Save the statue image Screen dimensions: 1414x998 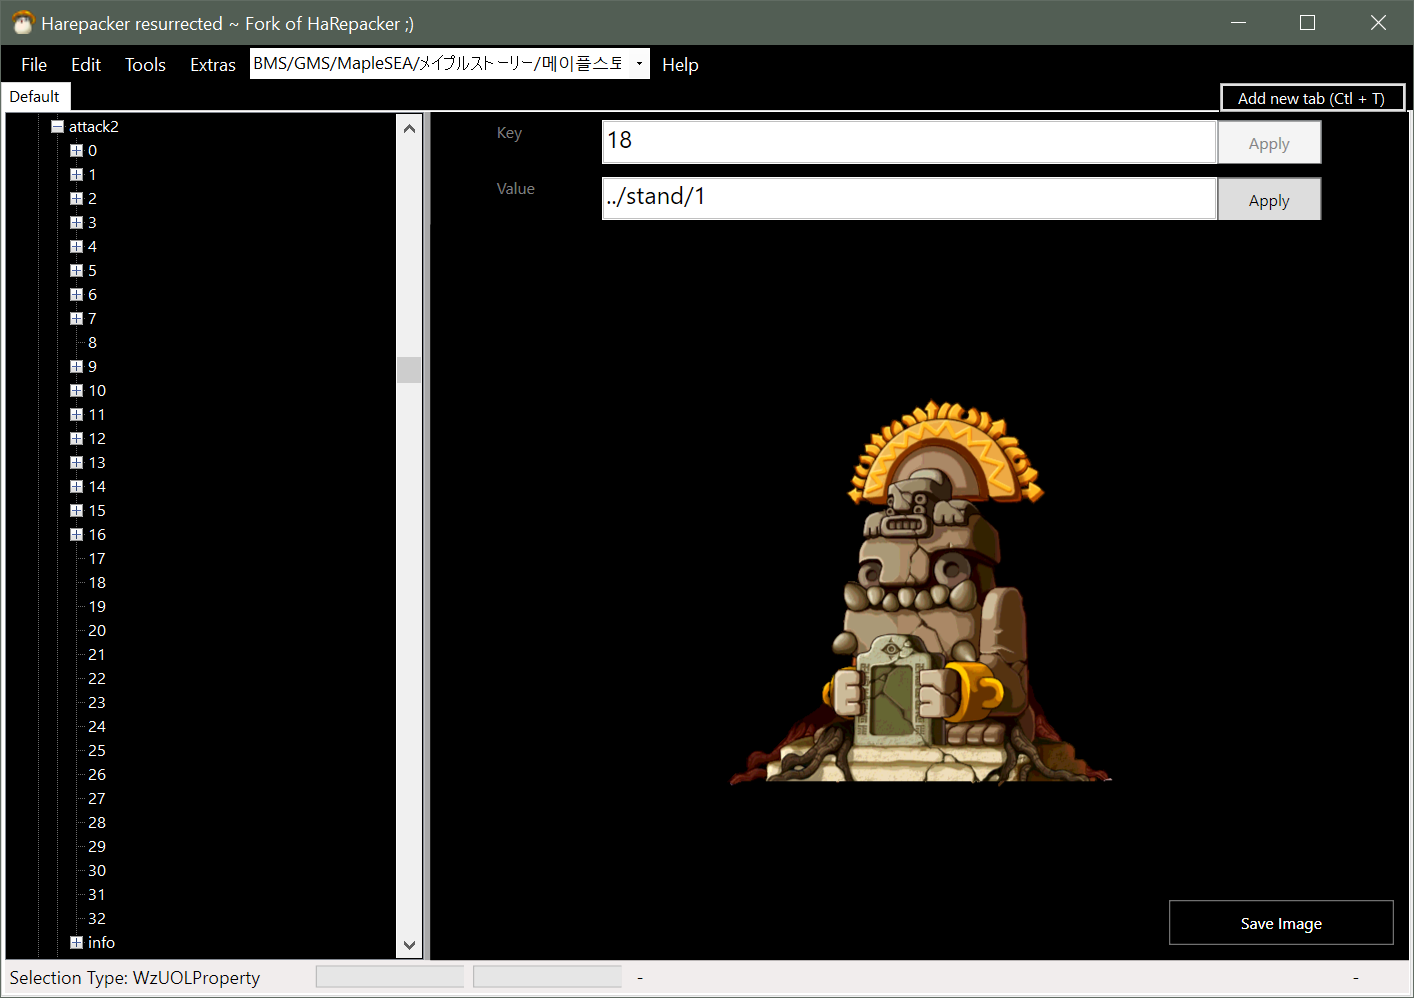pos(1280,922)
